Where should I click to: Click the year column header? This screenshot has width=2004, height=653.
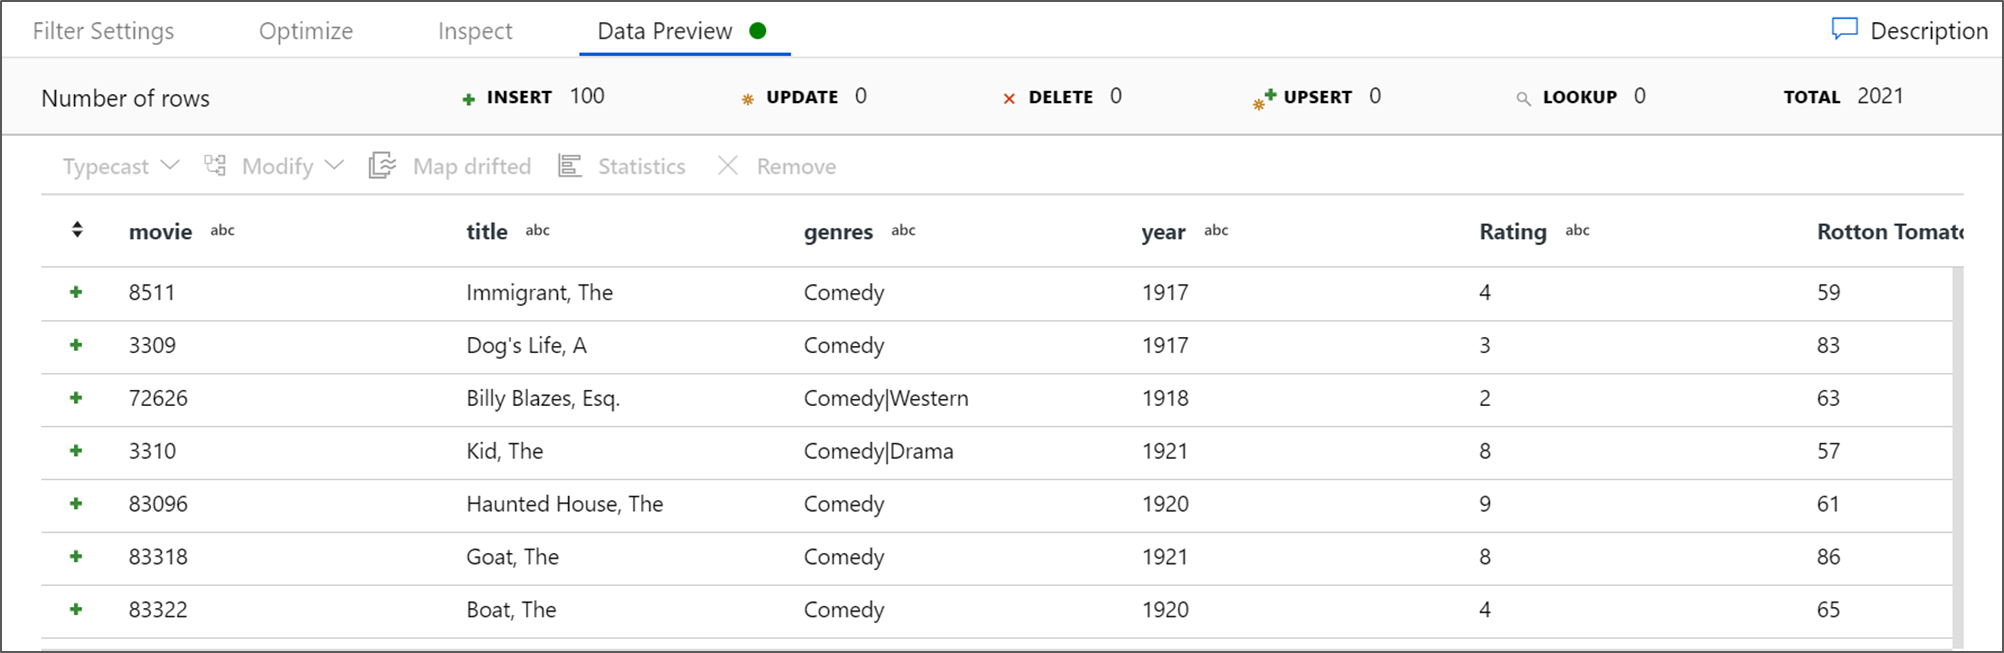(x=1163, y=232)
